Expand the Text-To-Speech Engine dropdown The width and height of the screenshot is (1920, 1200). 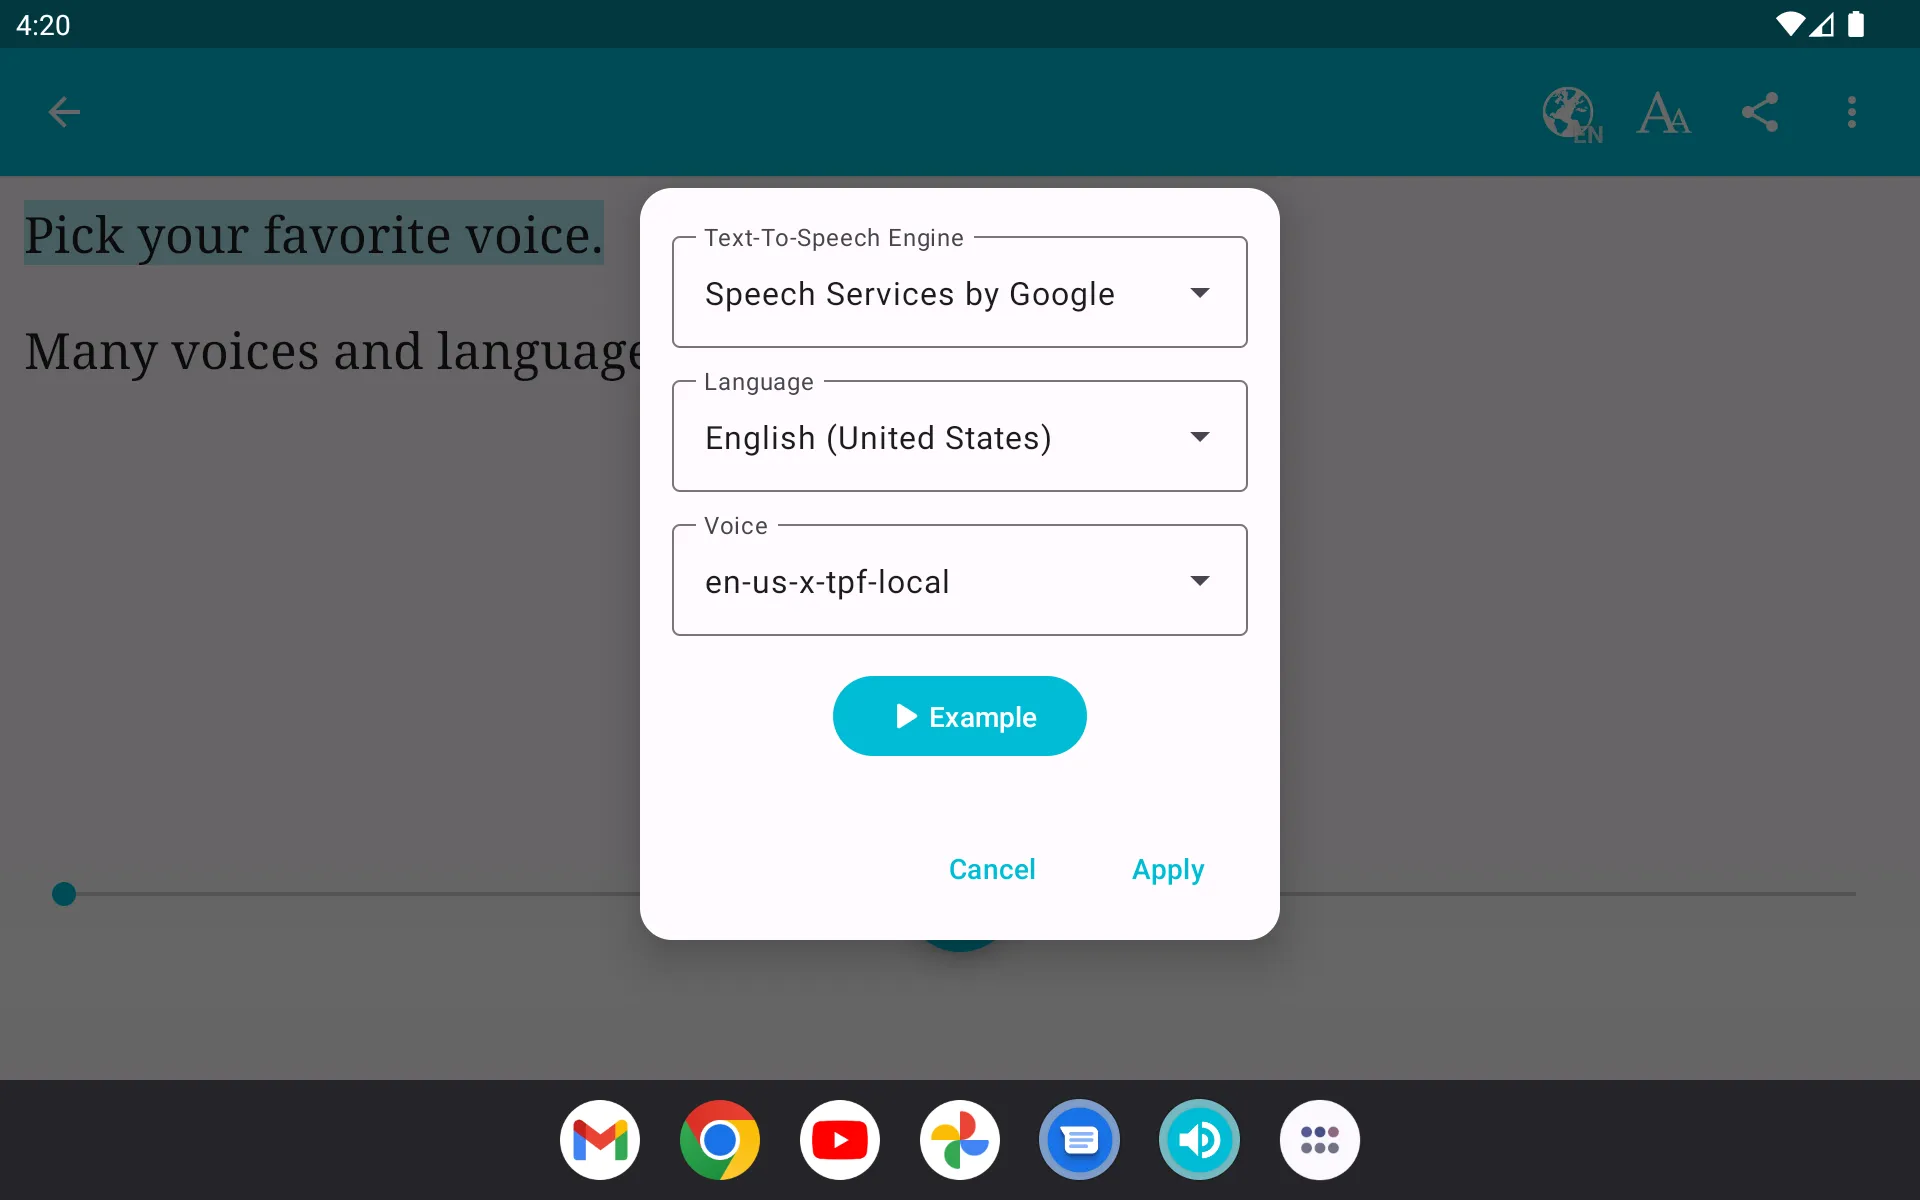click(1200, 292)
